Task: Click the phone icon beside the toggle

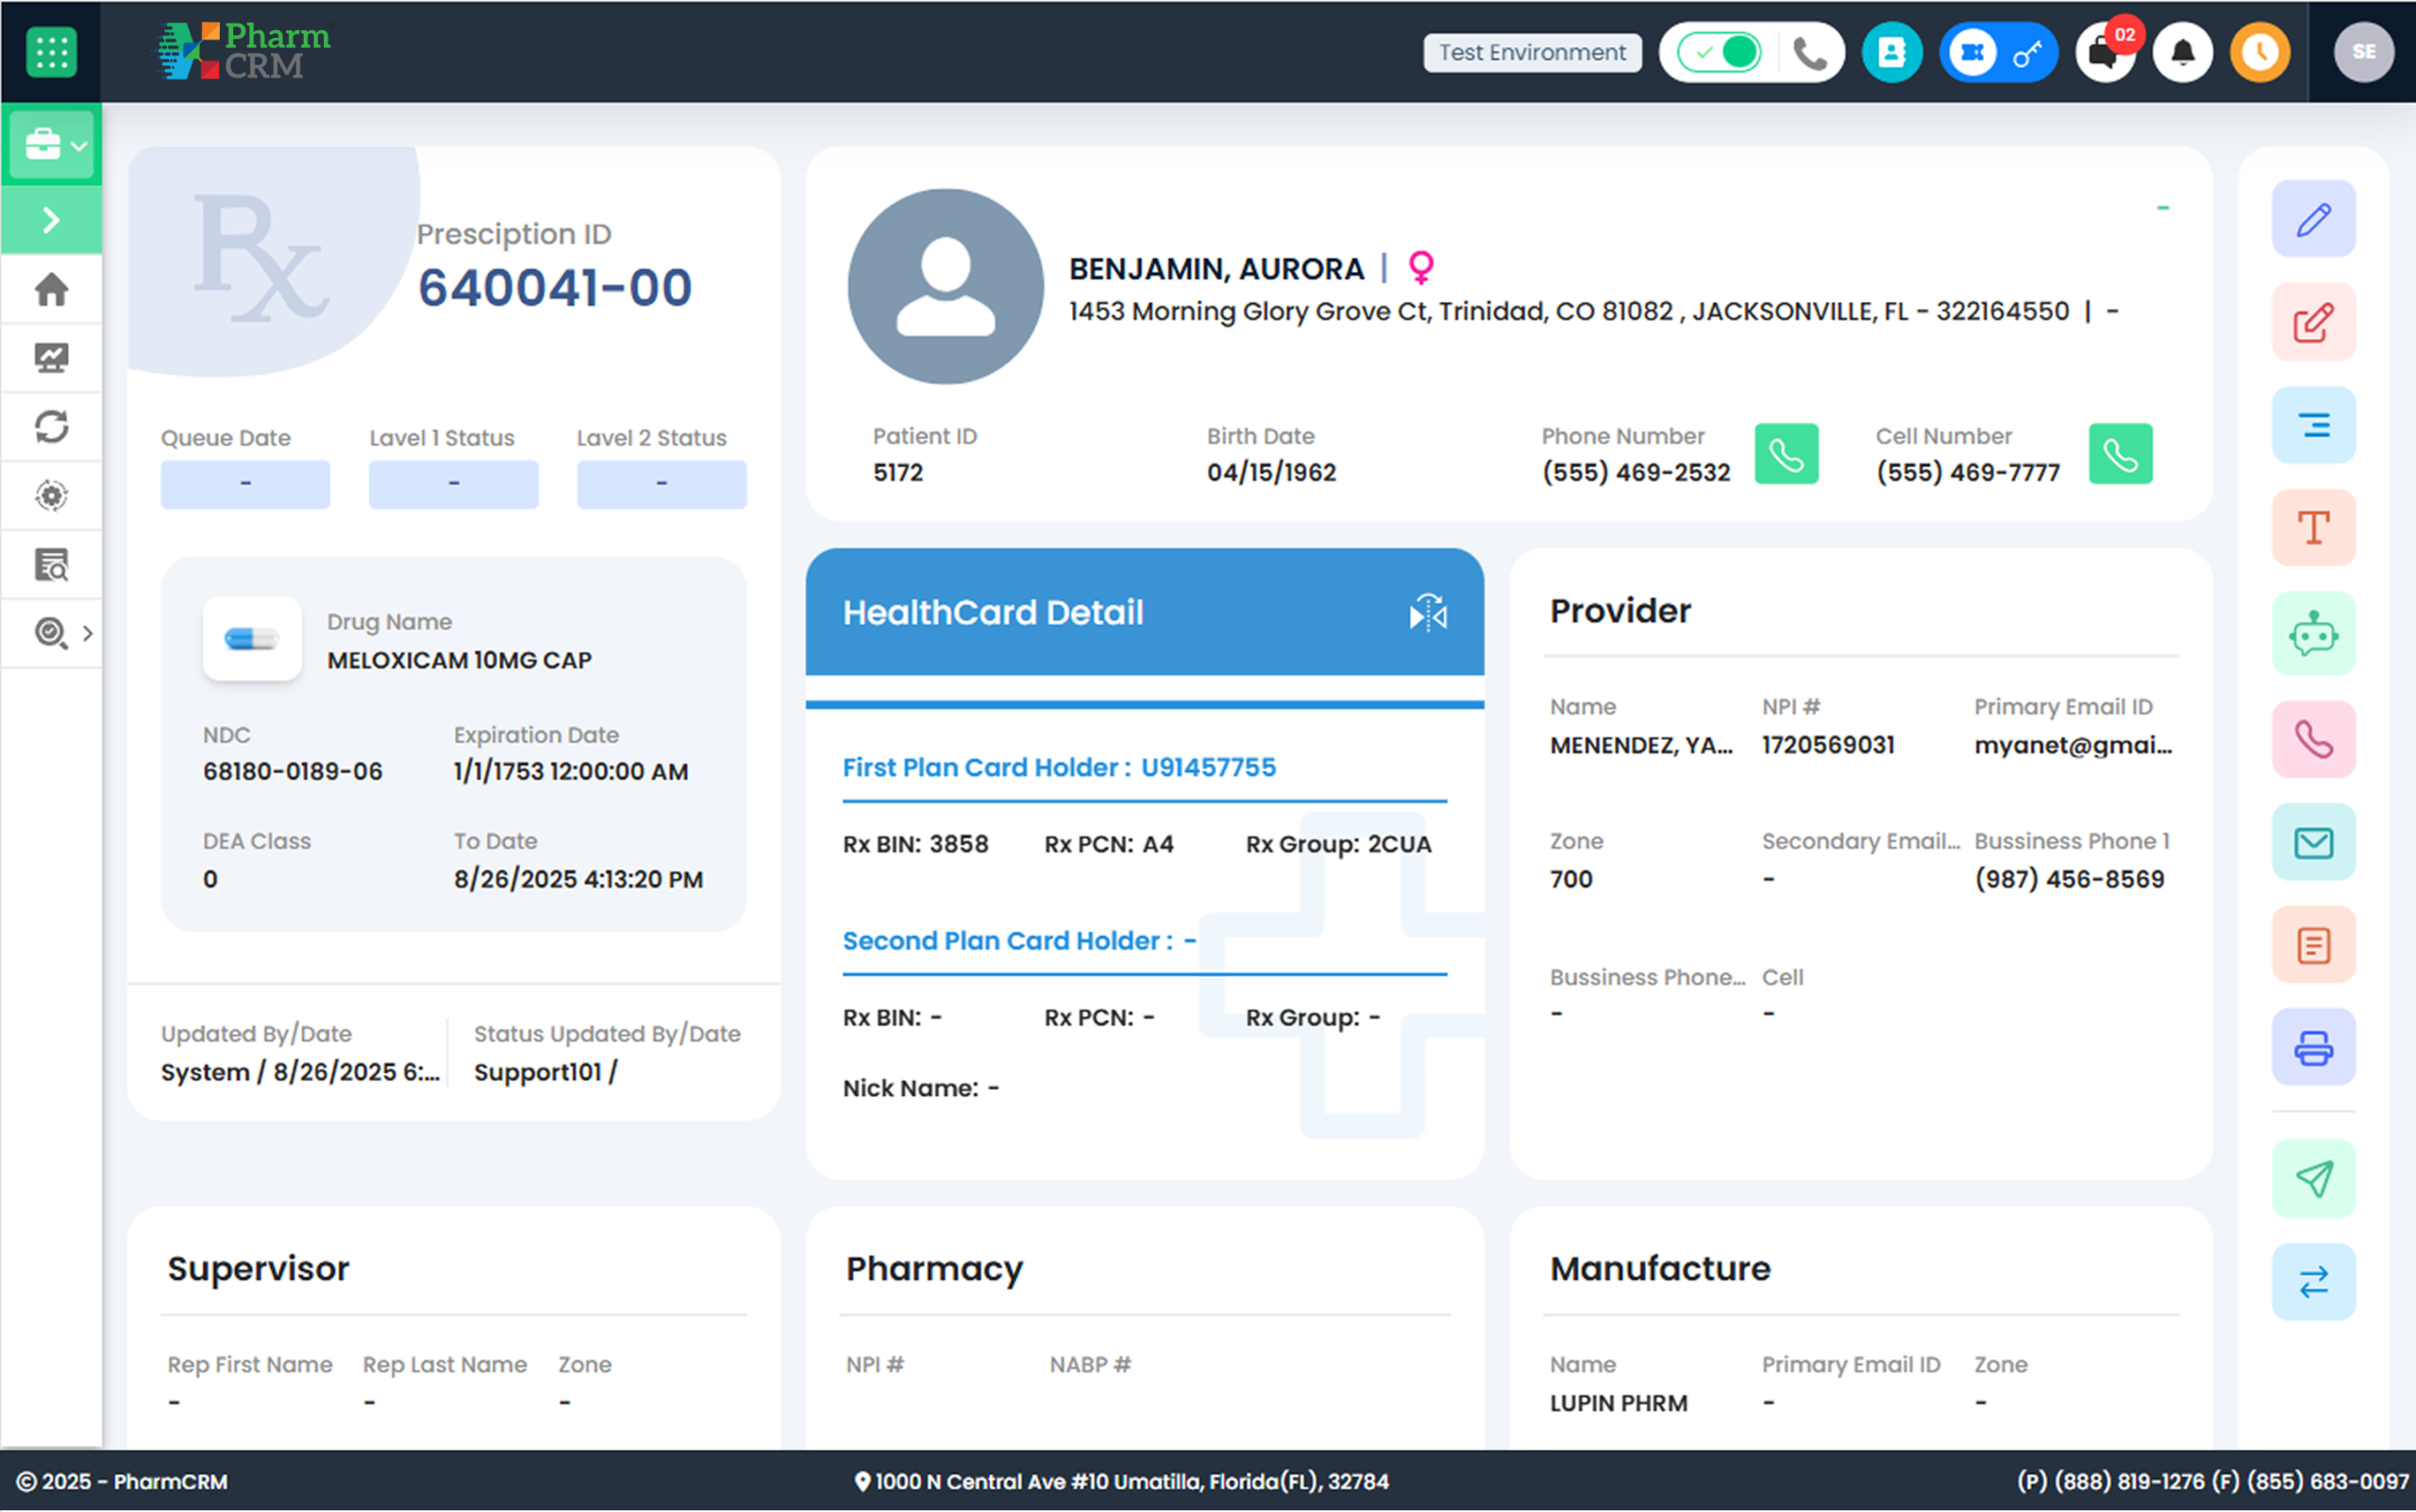Action: pos(1809,52)
